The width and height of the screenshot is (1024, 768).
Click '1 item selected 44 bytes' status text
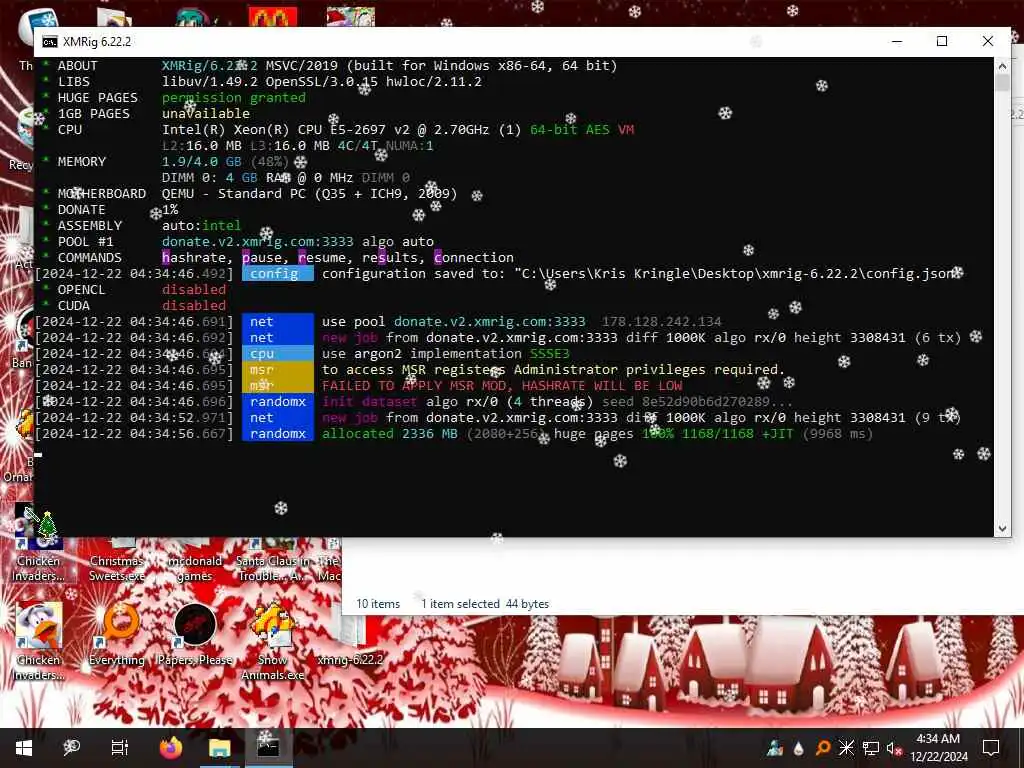pos(485,604)
